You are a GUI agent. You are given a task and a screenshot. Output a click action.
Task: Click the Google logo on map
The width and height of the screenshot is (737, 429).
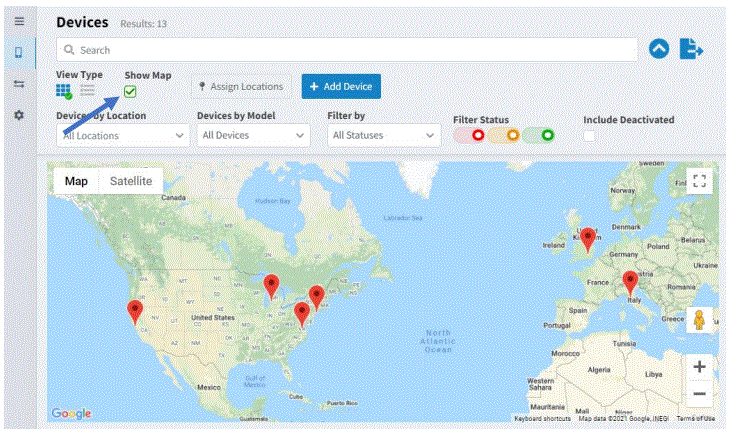point(71,413)
